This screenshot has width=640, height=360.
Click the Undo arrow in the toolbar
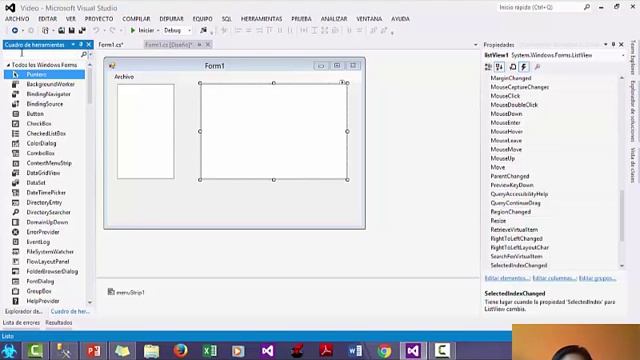coord(96,30)
